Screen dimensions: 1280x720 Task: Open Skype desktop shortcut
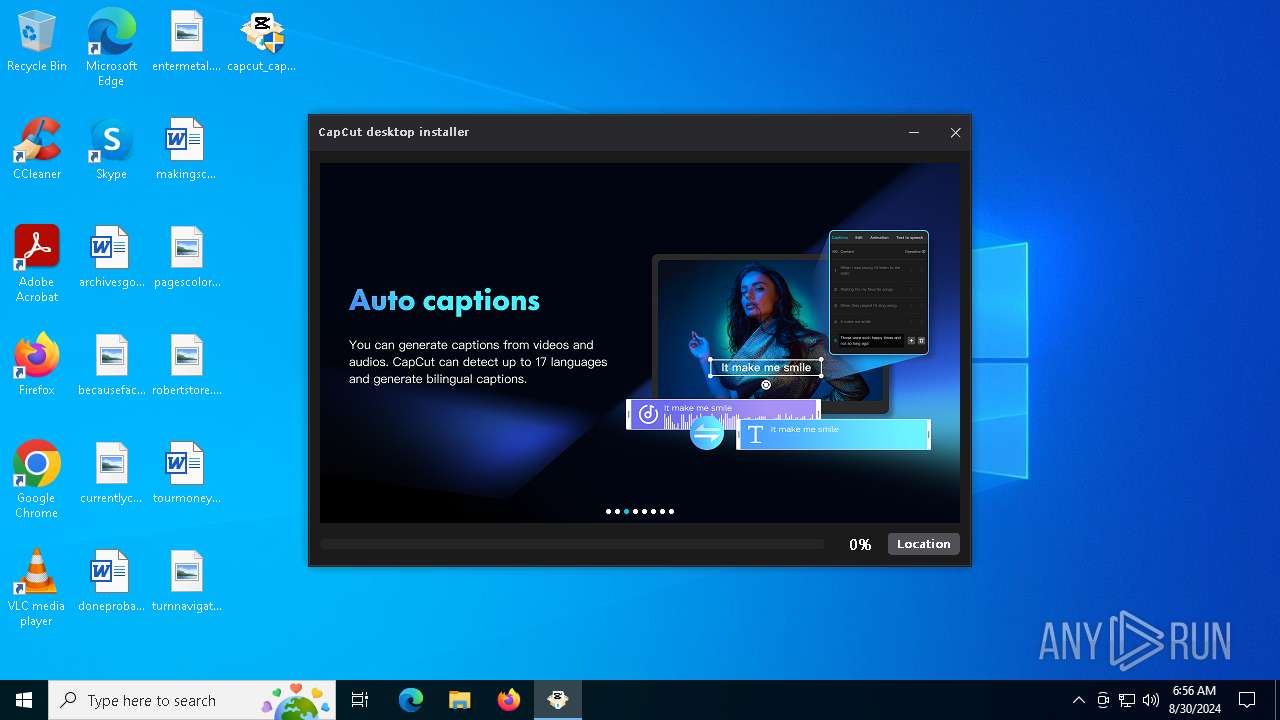click(x=111, y=150)
